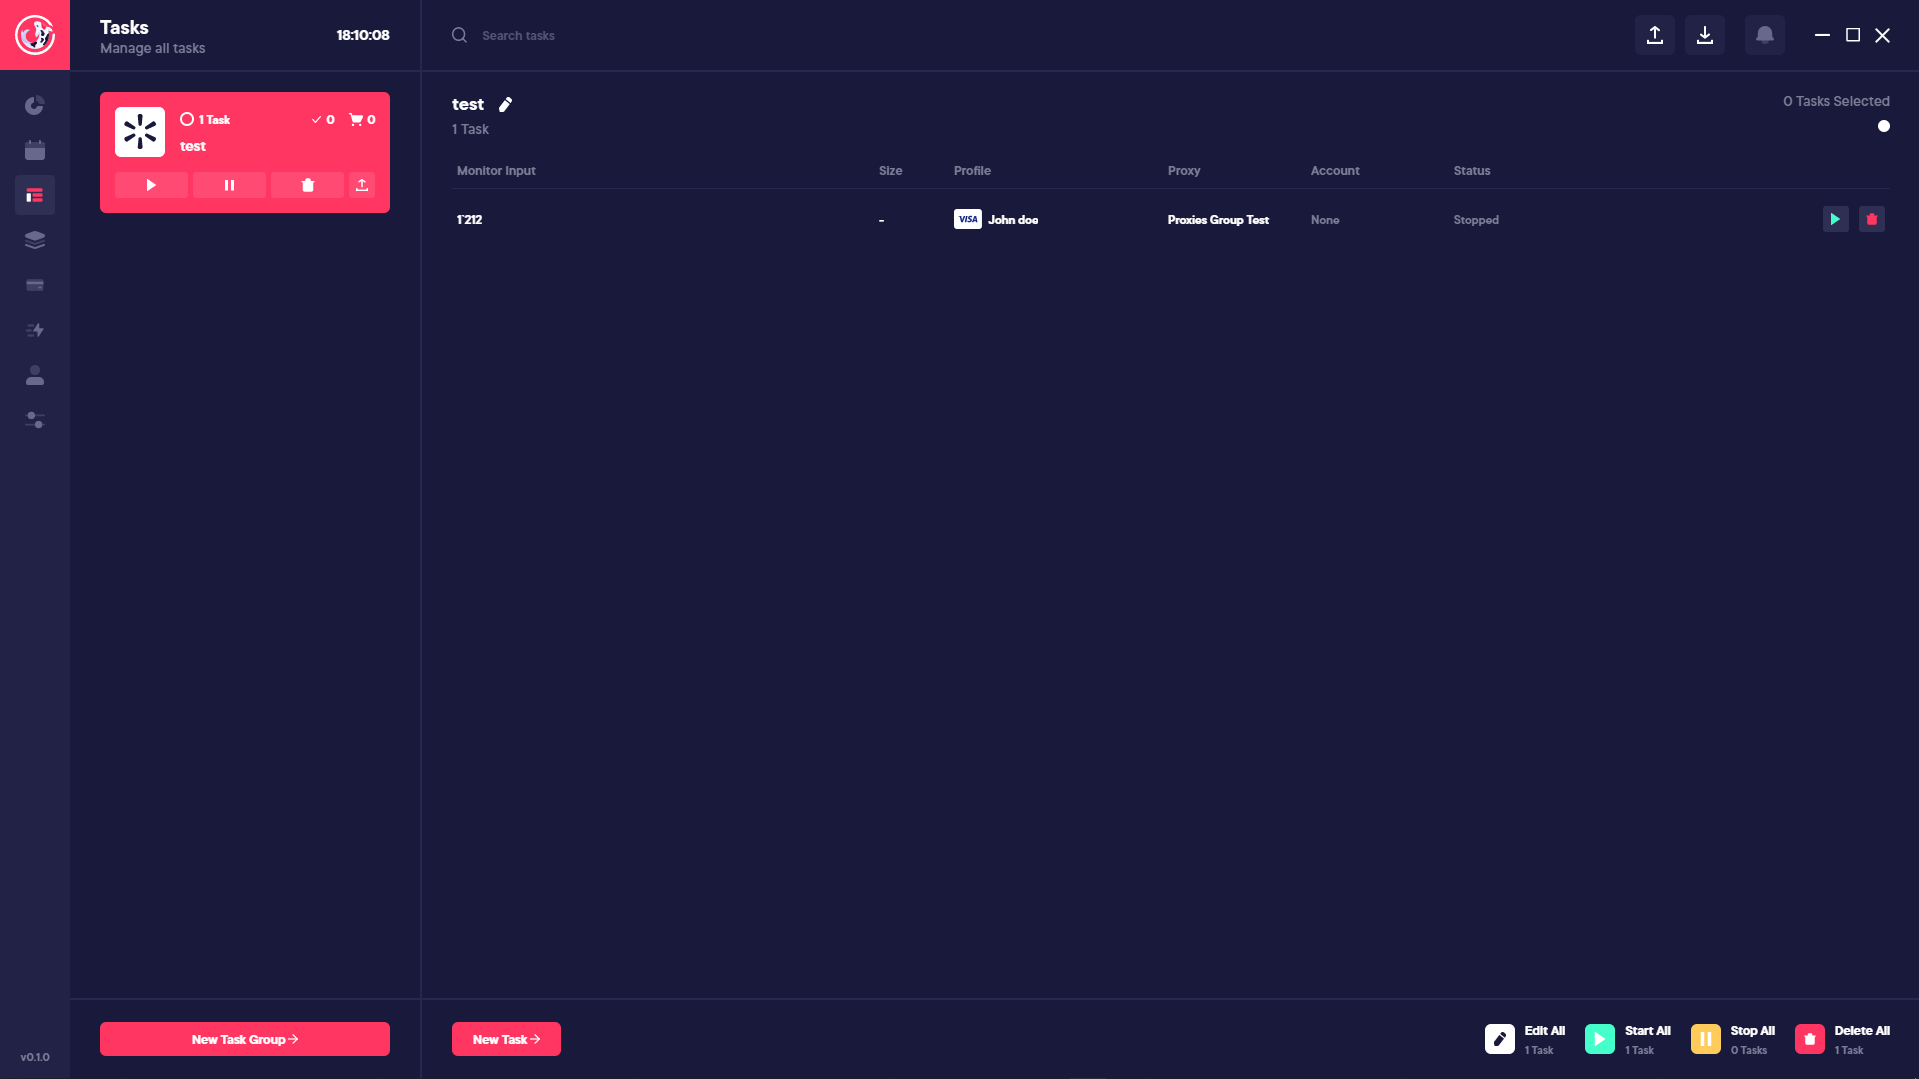The image size is (1919, 1079).
Task: Open the credit card sidebar icon
Action: pyautogui.click(x=35, y=285)
